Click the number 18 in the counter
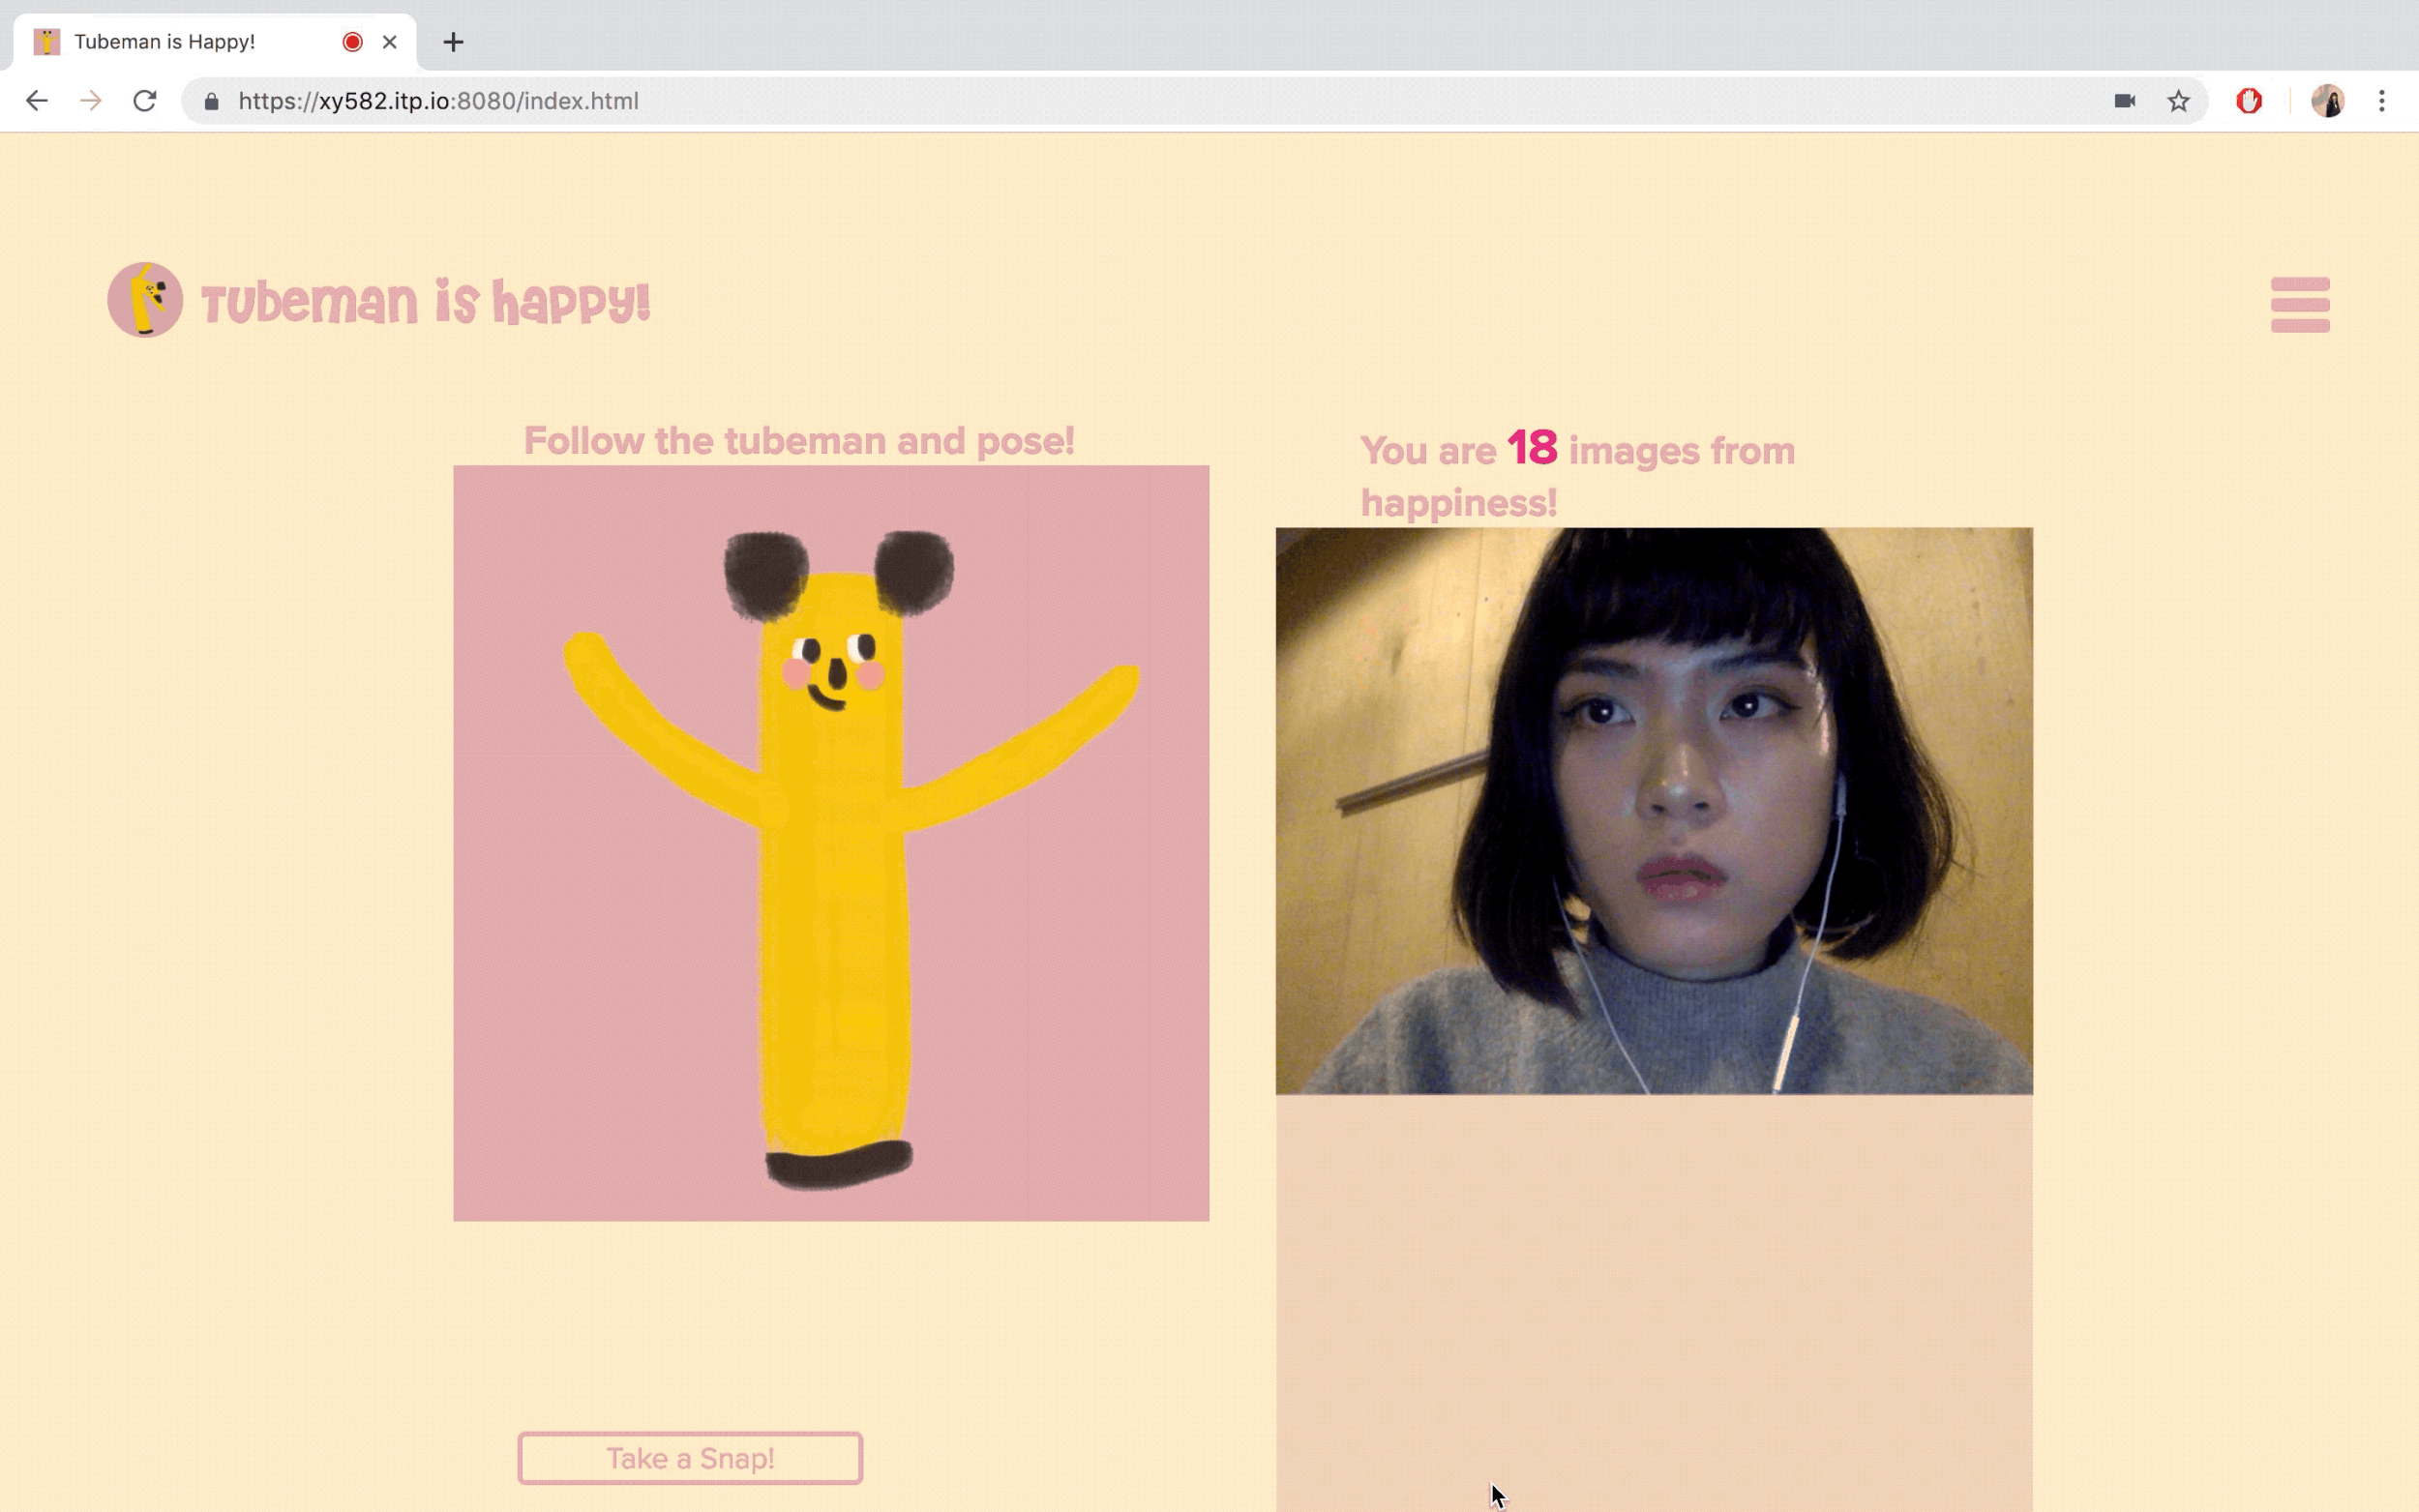 (1532, 448)
